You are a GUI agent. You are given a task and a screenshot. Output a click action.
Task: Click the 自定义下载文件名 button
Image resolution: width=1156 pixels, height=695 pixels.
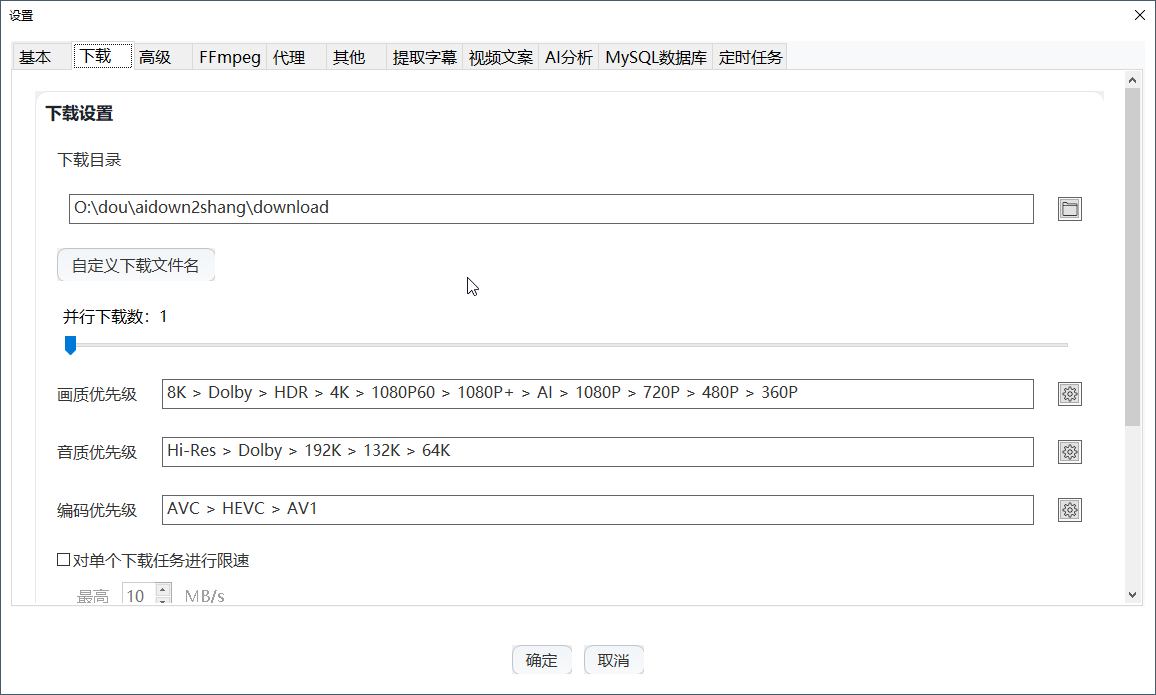click(x=136, y=266)
